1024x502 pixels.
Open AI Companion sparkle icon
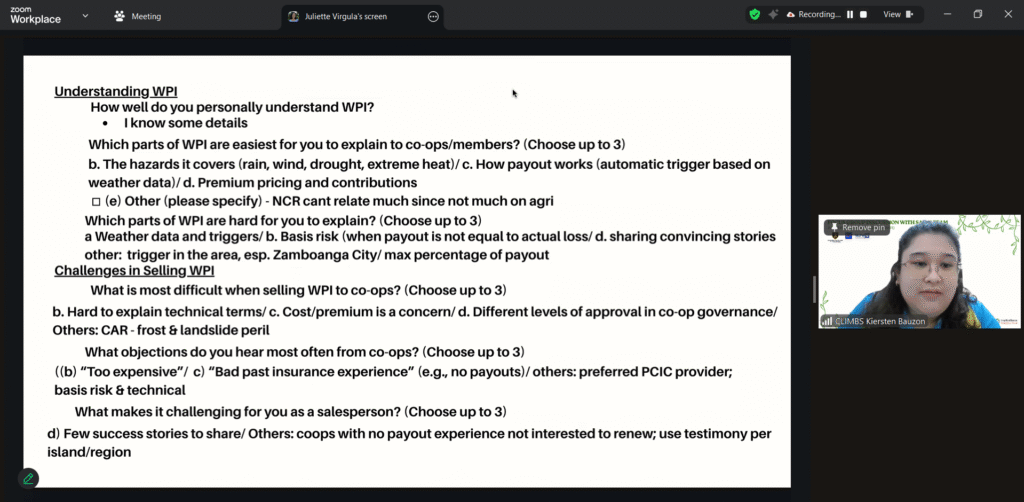pyautogui.click(x=774, y=15)
